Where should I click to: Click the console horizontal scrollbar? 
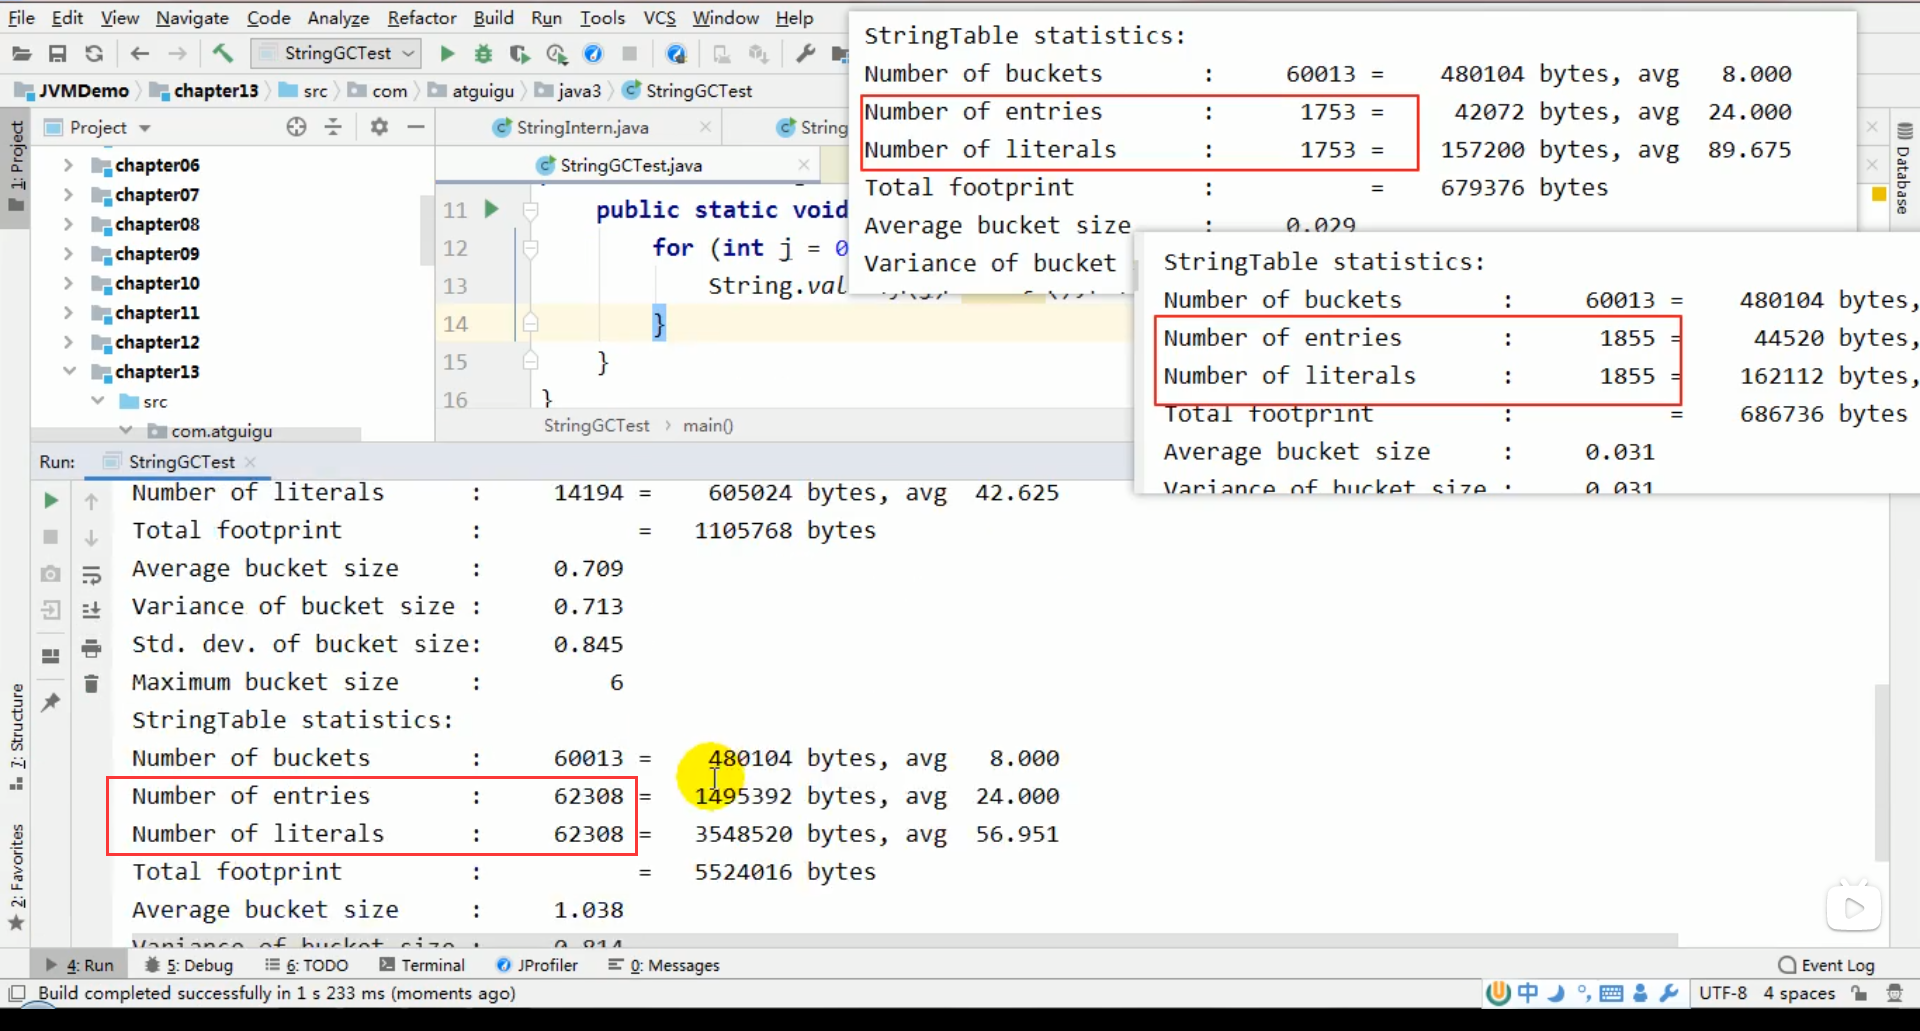coord(904,941)
